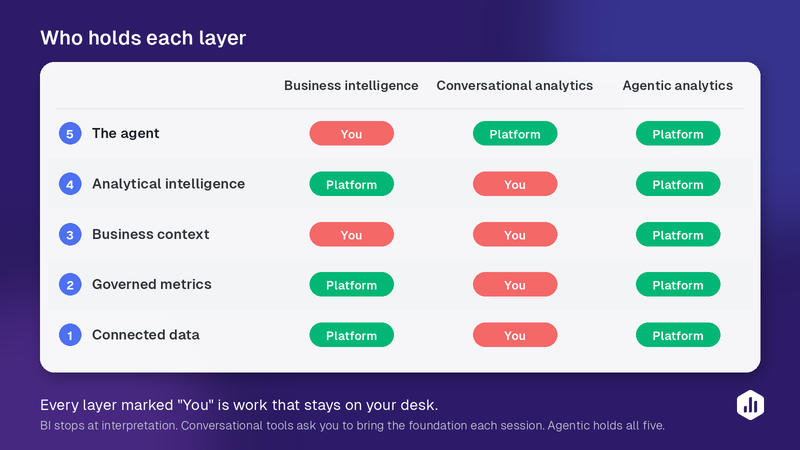Viewport: 800px width, 450px height.
Task: Click Agentic Platform pill for Business context
Action: coord(678,235)
